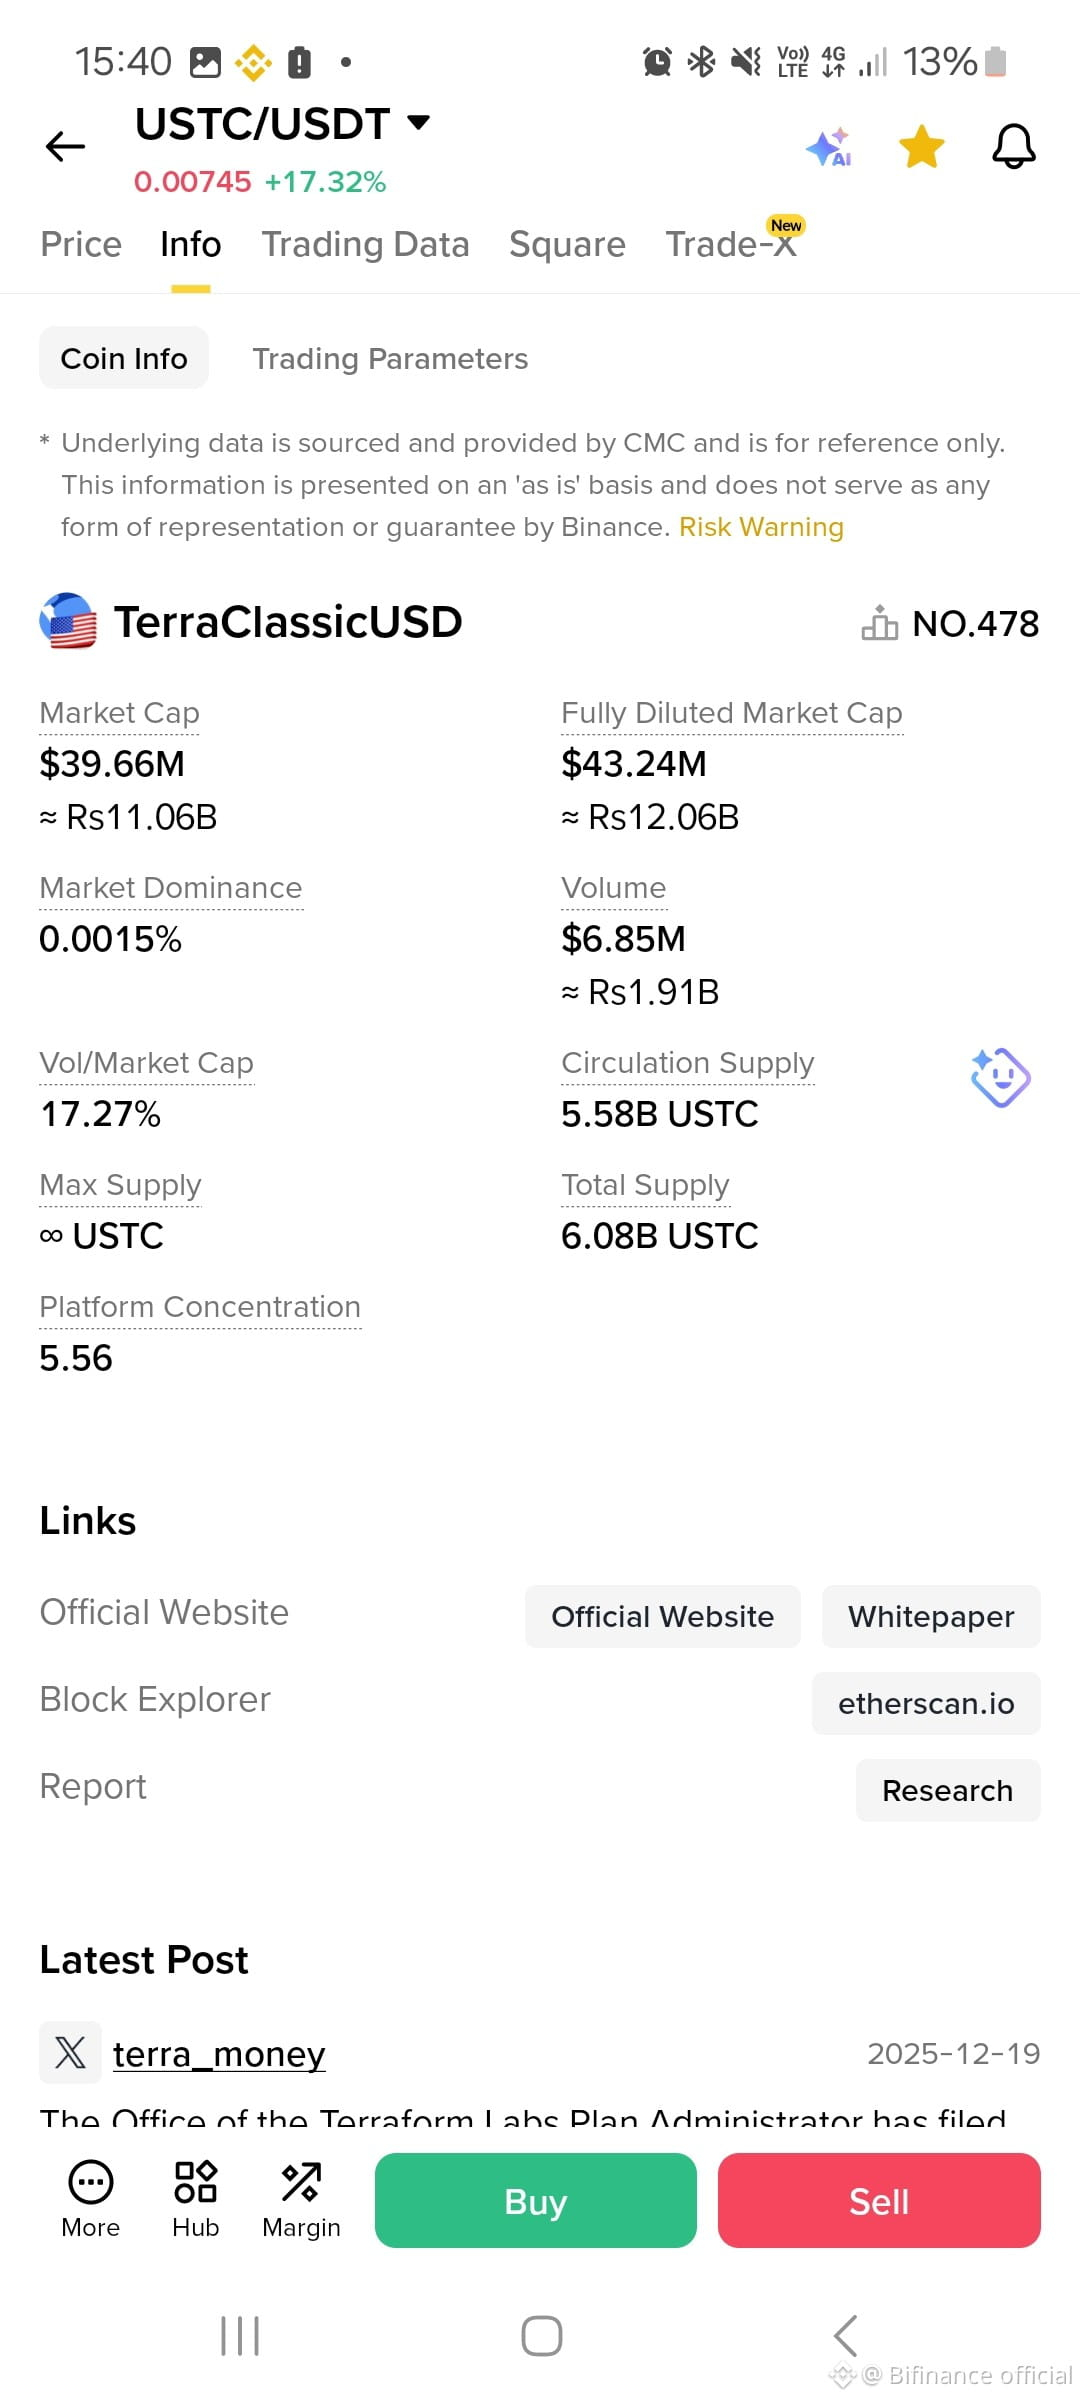Screen dimensions: 1080x2400
Task: Expand the USTC/USDT pair dropdown arrow
Action: click(419, 123)
